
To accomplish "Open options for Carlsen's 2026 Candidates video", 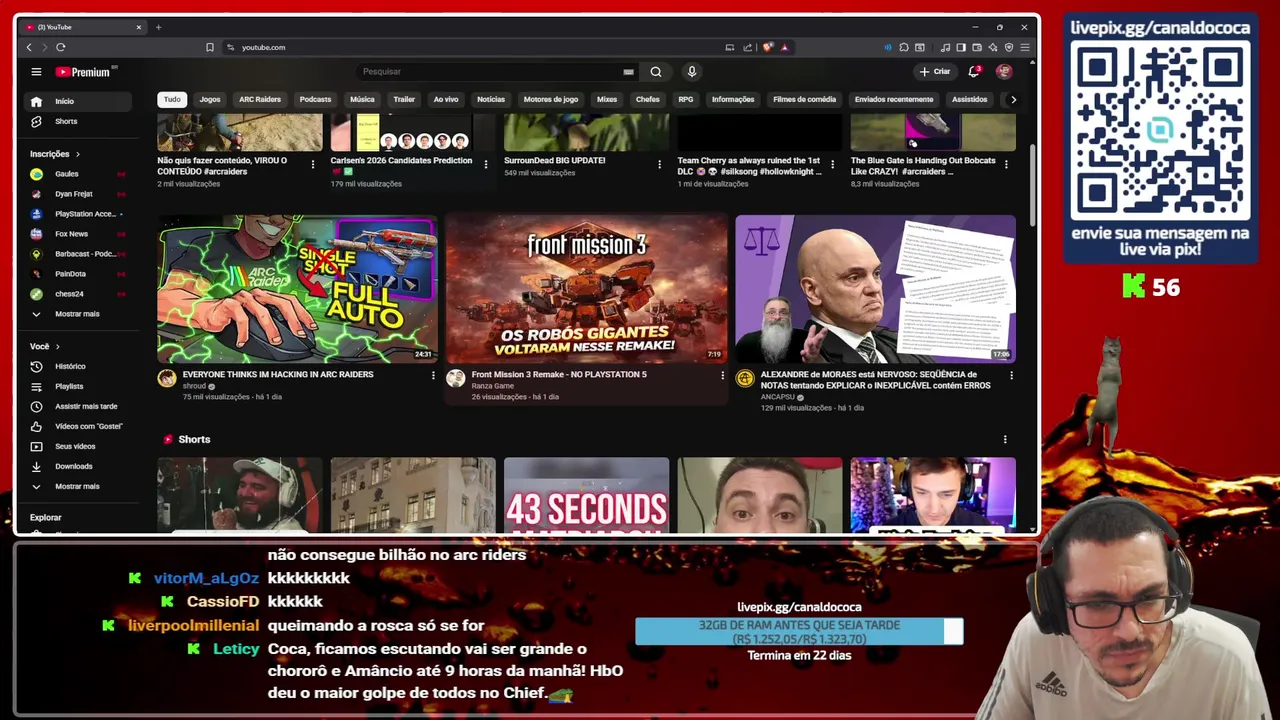I will tap(486, 164).
